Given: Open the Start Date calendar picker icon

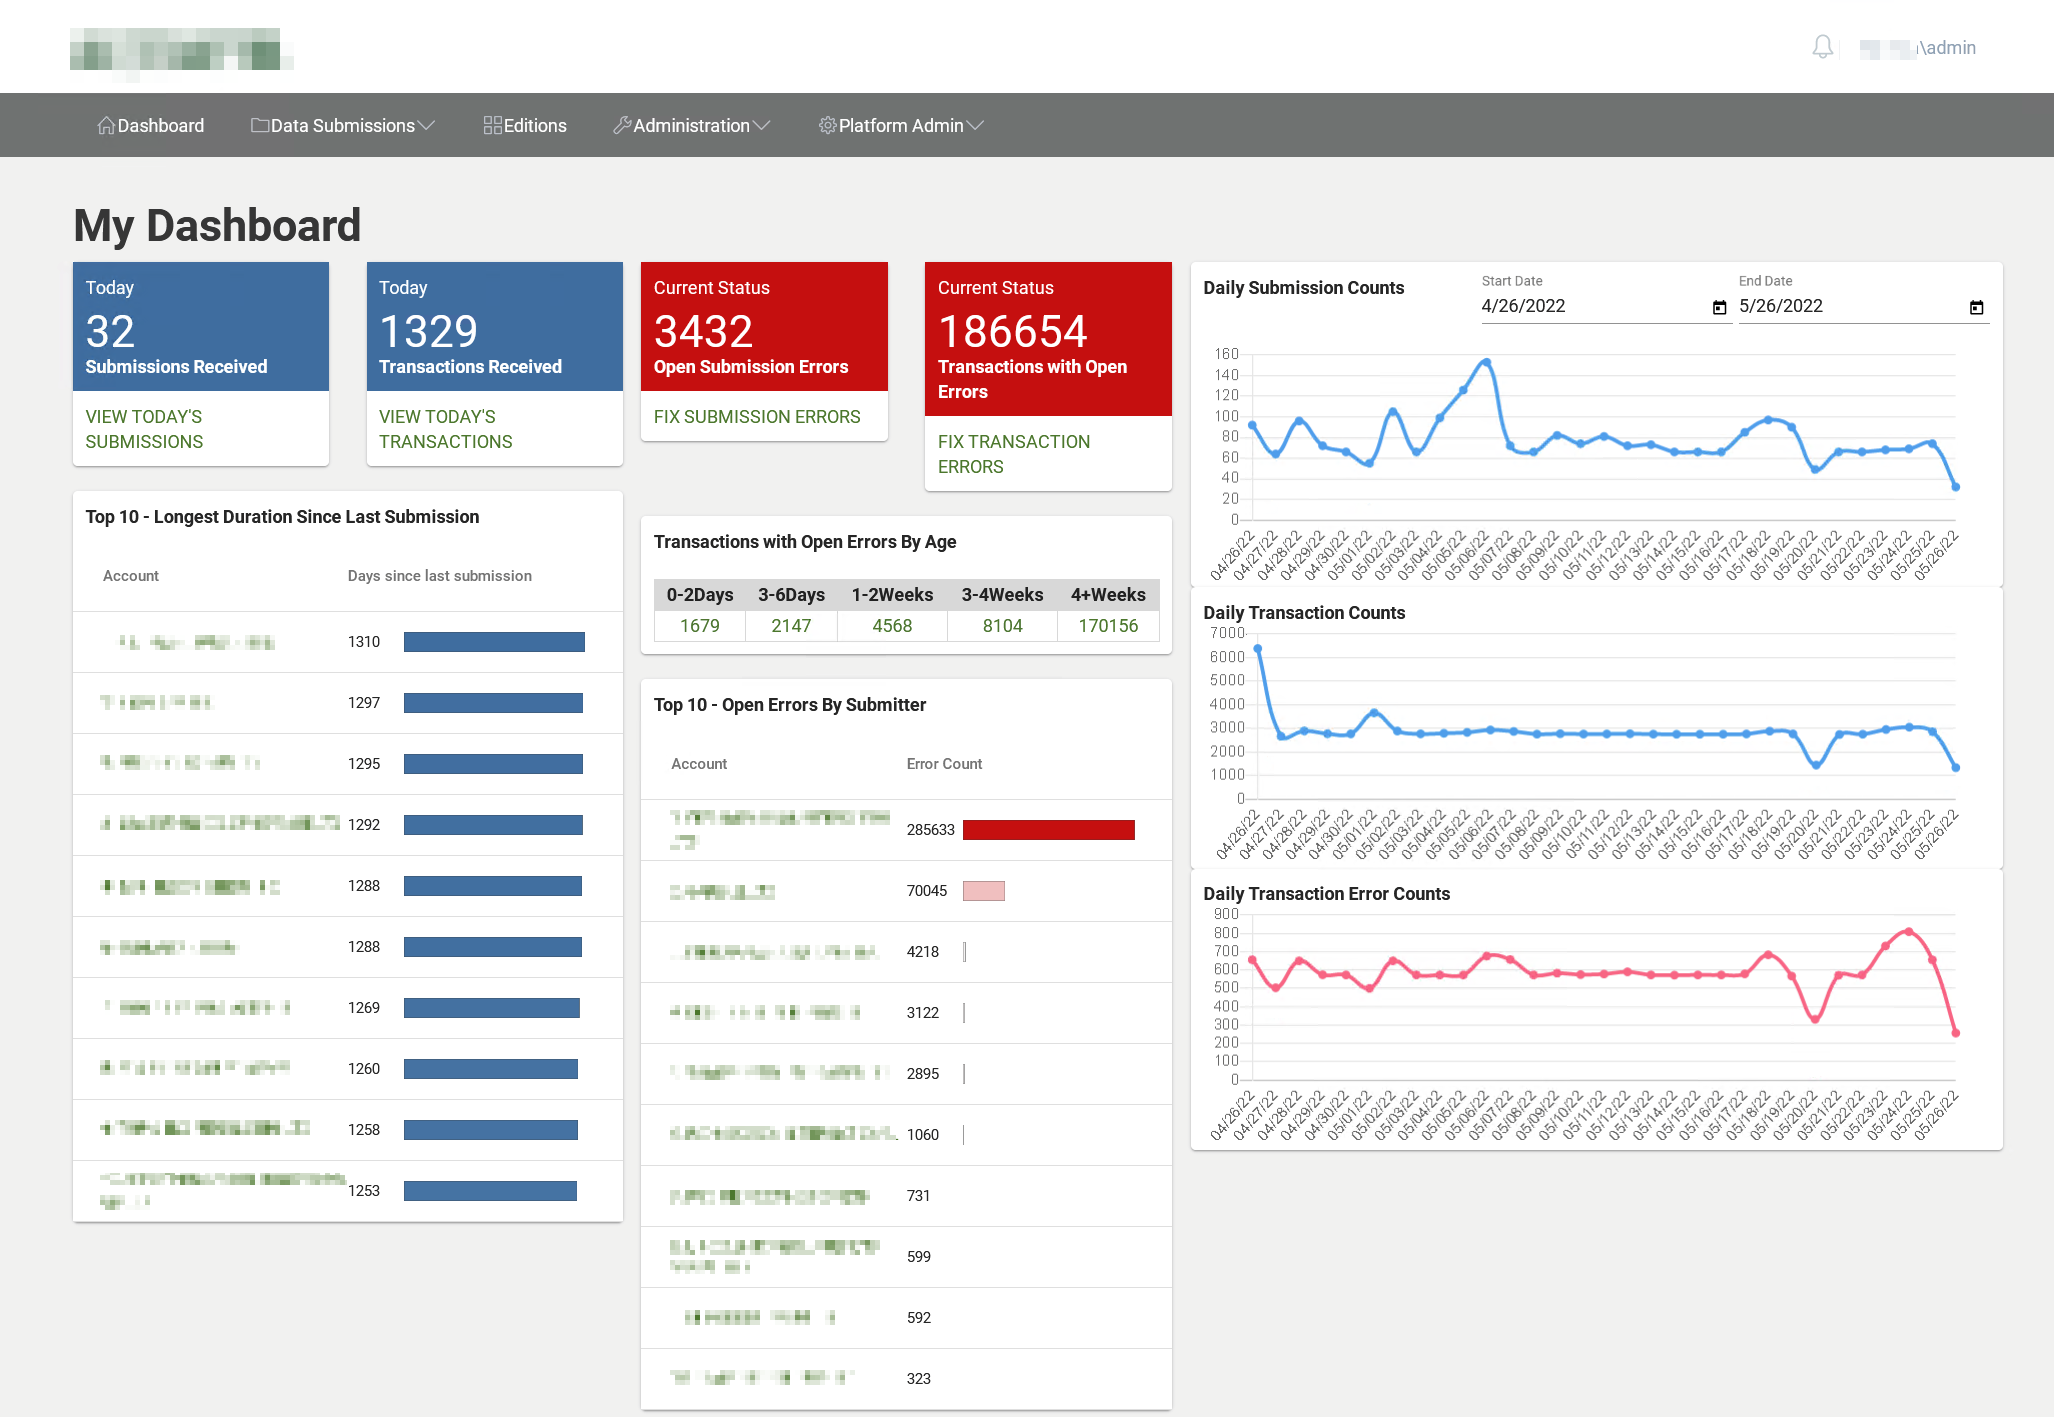Looking at the screenshot, I should [1719, 307].
